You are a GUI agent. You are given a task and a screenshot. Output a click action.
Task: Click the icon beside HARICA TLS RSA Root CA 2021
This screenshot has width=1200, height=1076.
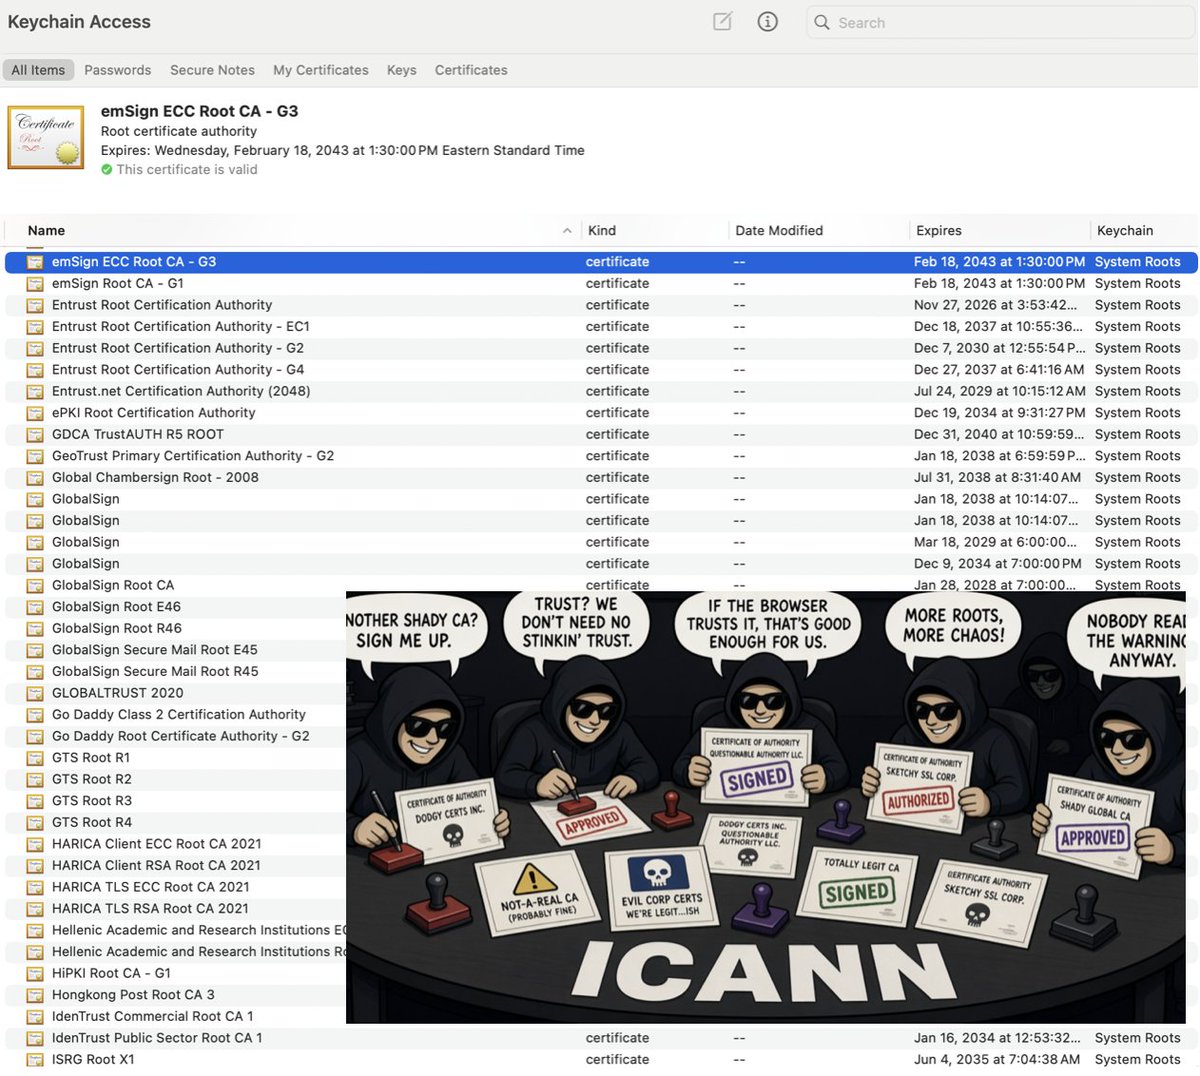coord(35,909)
